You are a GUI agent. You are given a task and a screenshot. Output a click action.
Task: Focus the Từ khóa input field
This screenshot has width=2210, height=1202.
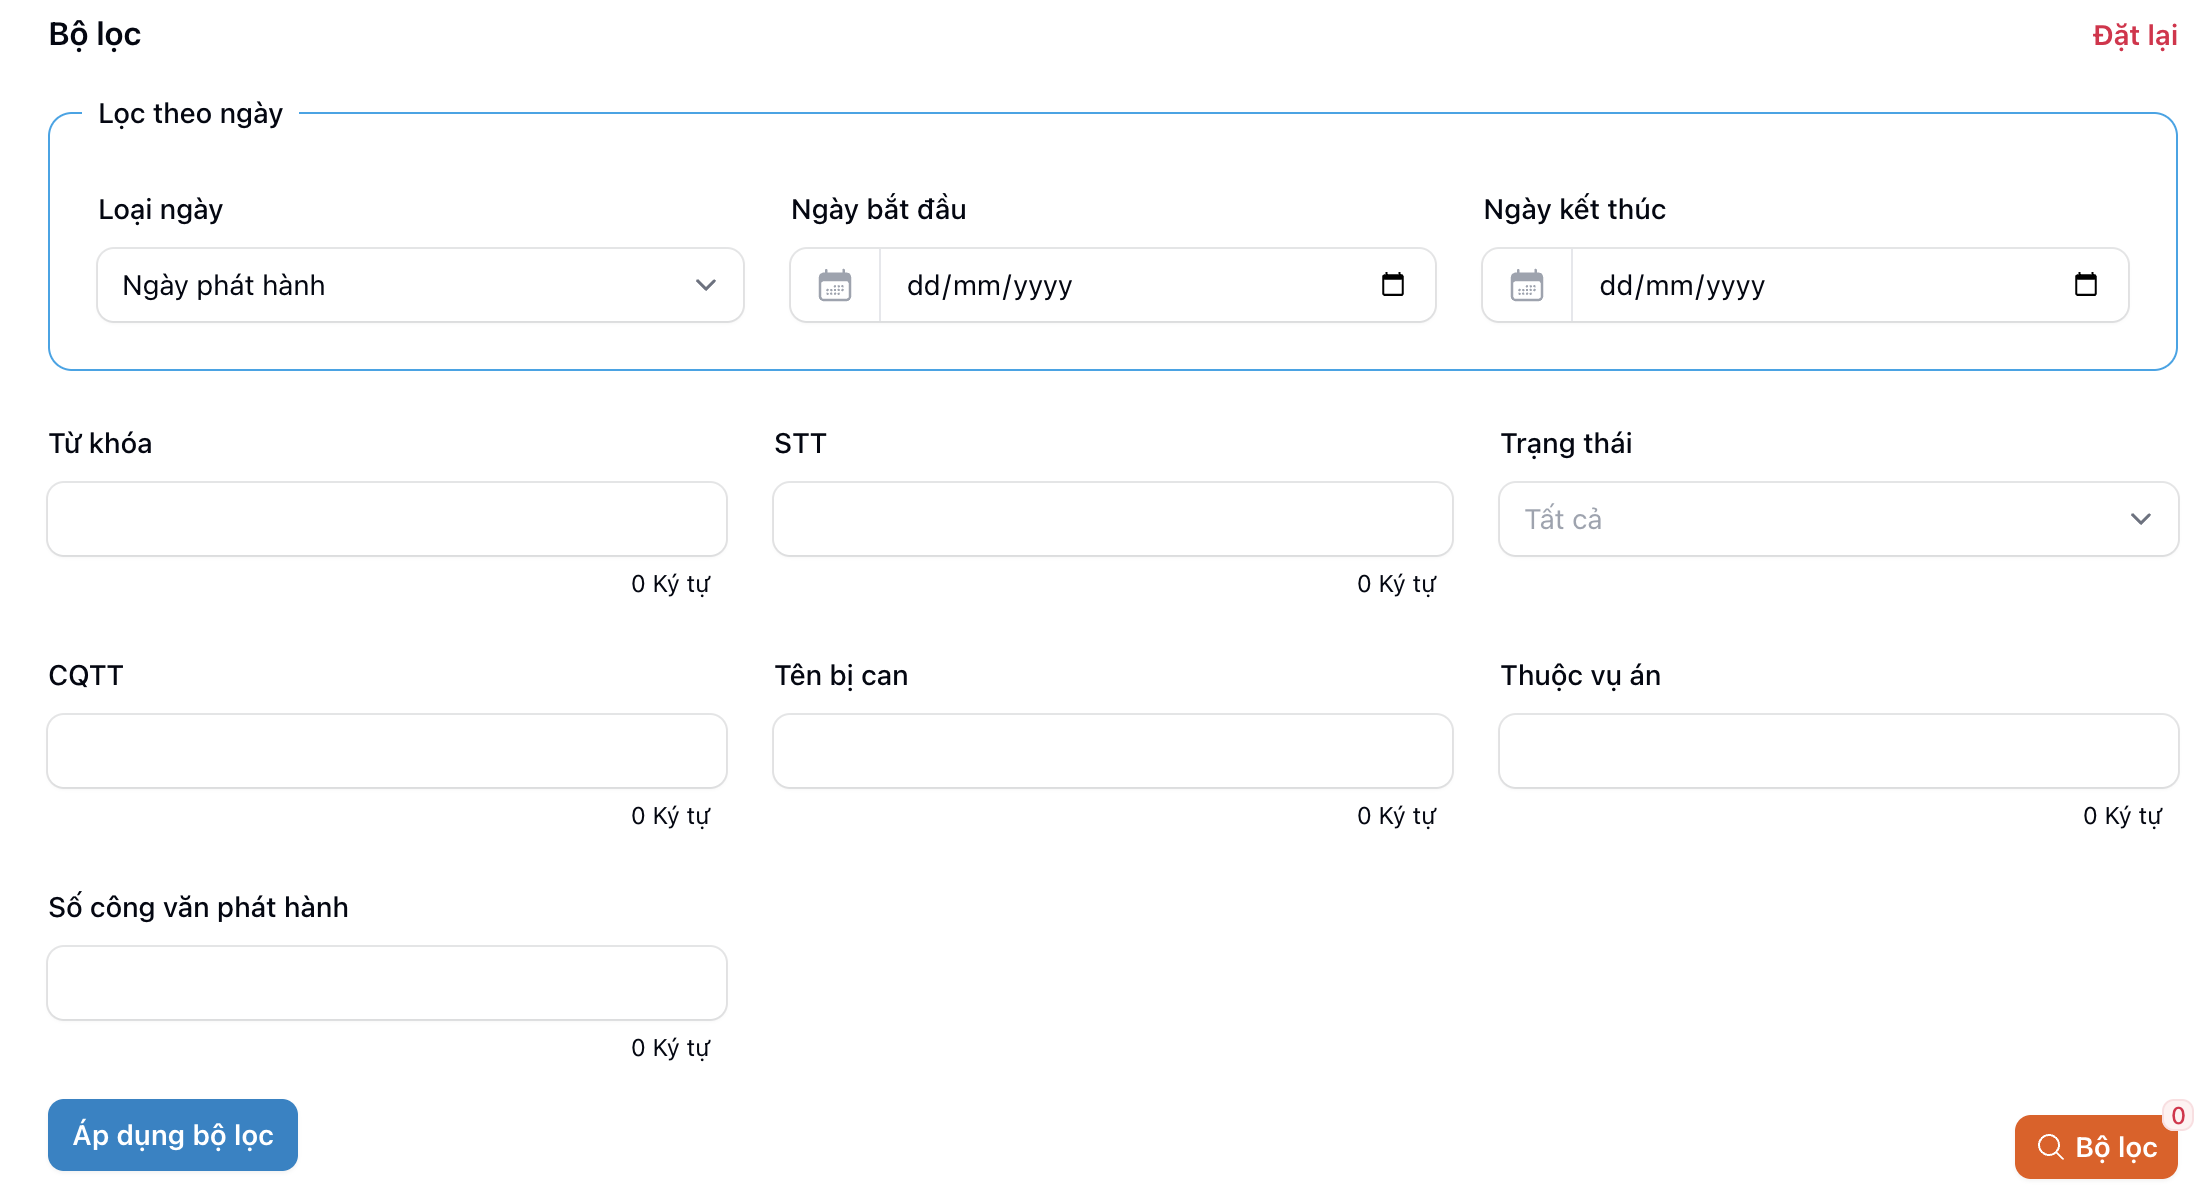click(x=387, y=519)
